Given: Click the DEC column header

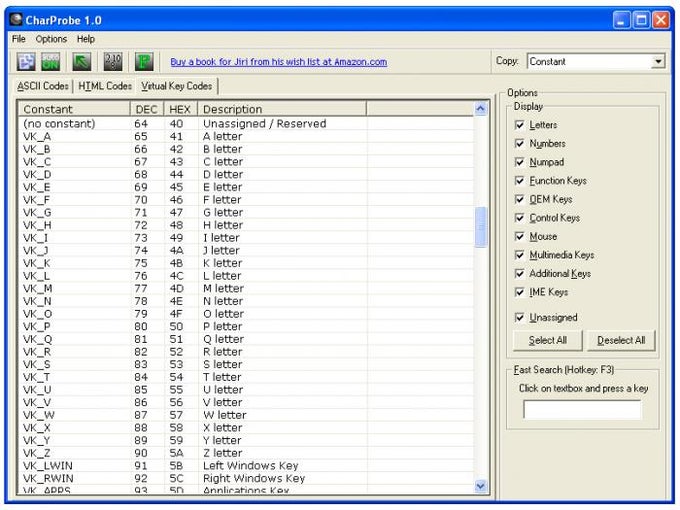Looking at the screenshot, I should tap(147, 109).
